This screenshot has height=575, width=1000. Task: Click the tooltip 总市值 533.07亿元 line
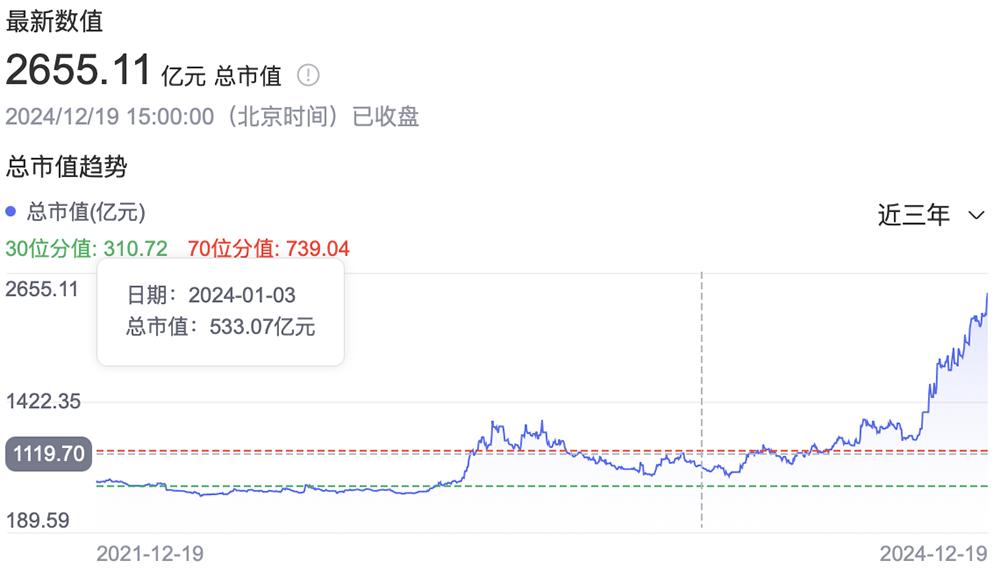pyautogui.click(x=221, y=326)
